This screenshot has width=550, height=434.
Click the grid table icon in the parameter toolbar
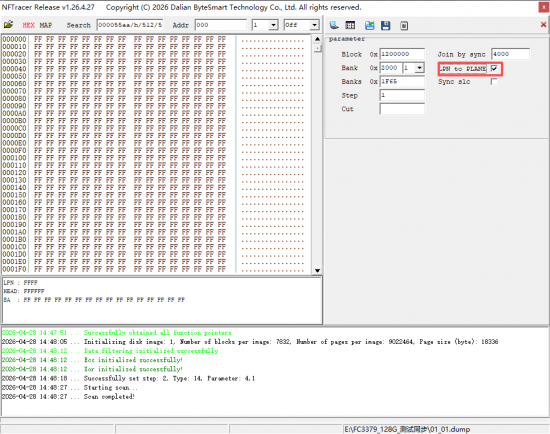pyautogui.click(x=350, y=25)
